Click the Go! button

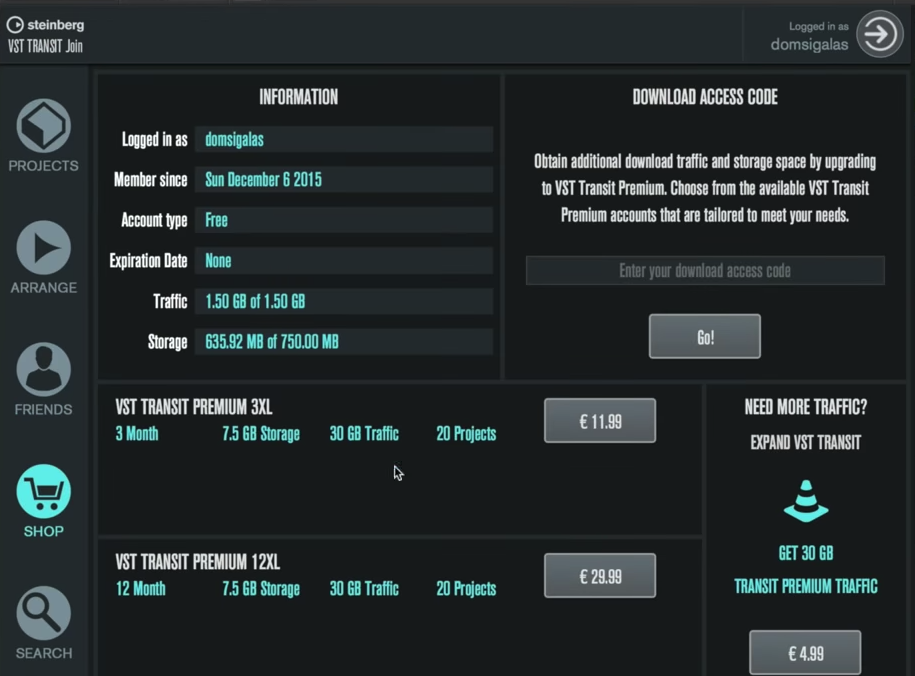click(704, 336)
